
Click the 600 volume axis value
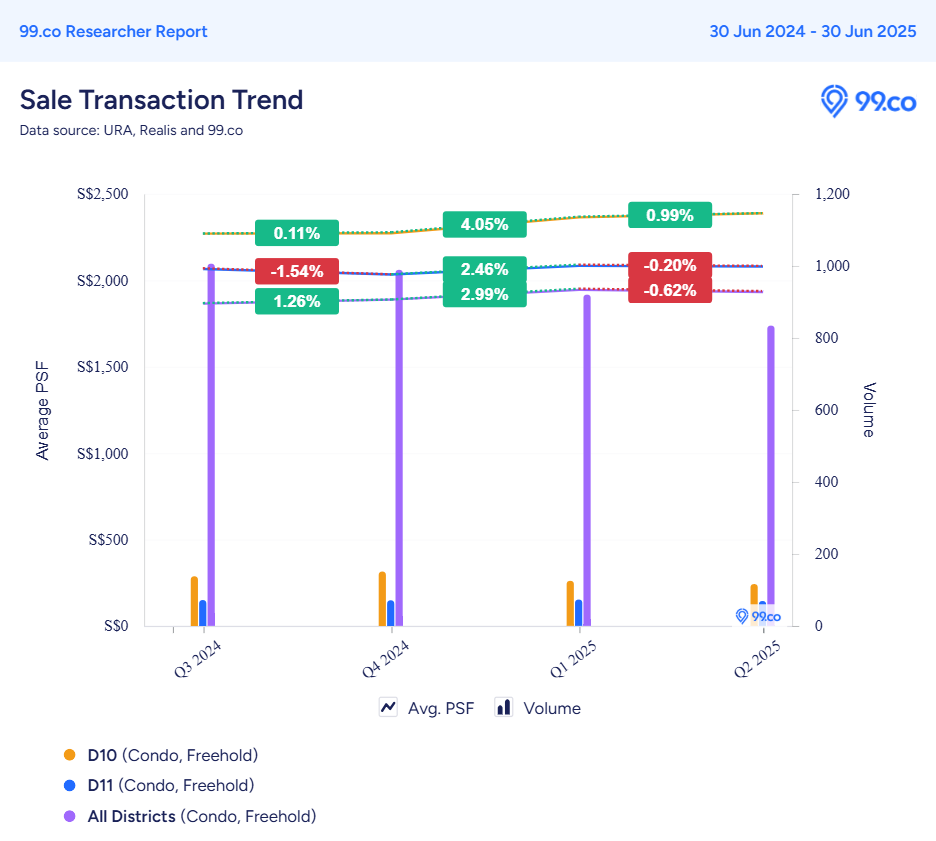(x=827, y=410)
